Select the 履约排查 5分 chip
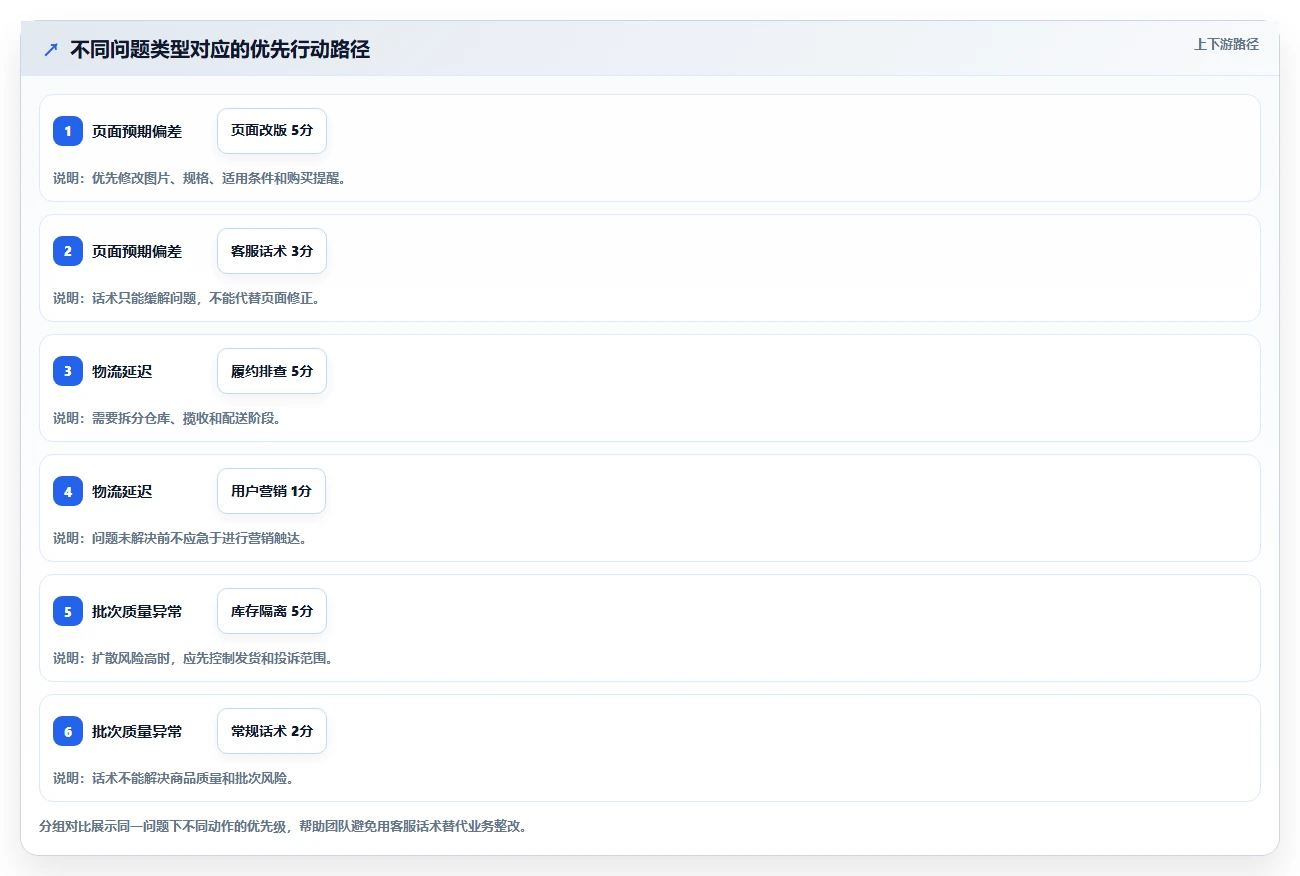 click(x=272, y=371)
